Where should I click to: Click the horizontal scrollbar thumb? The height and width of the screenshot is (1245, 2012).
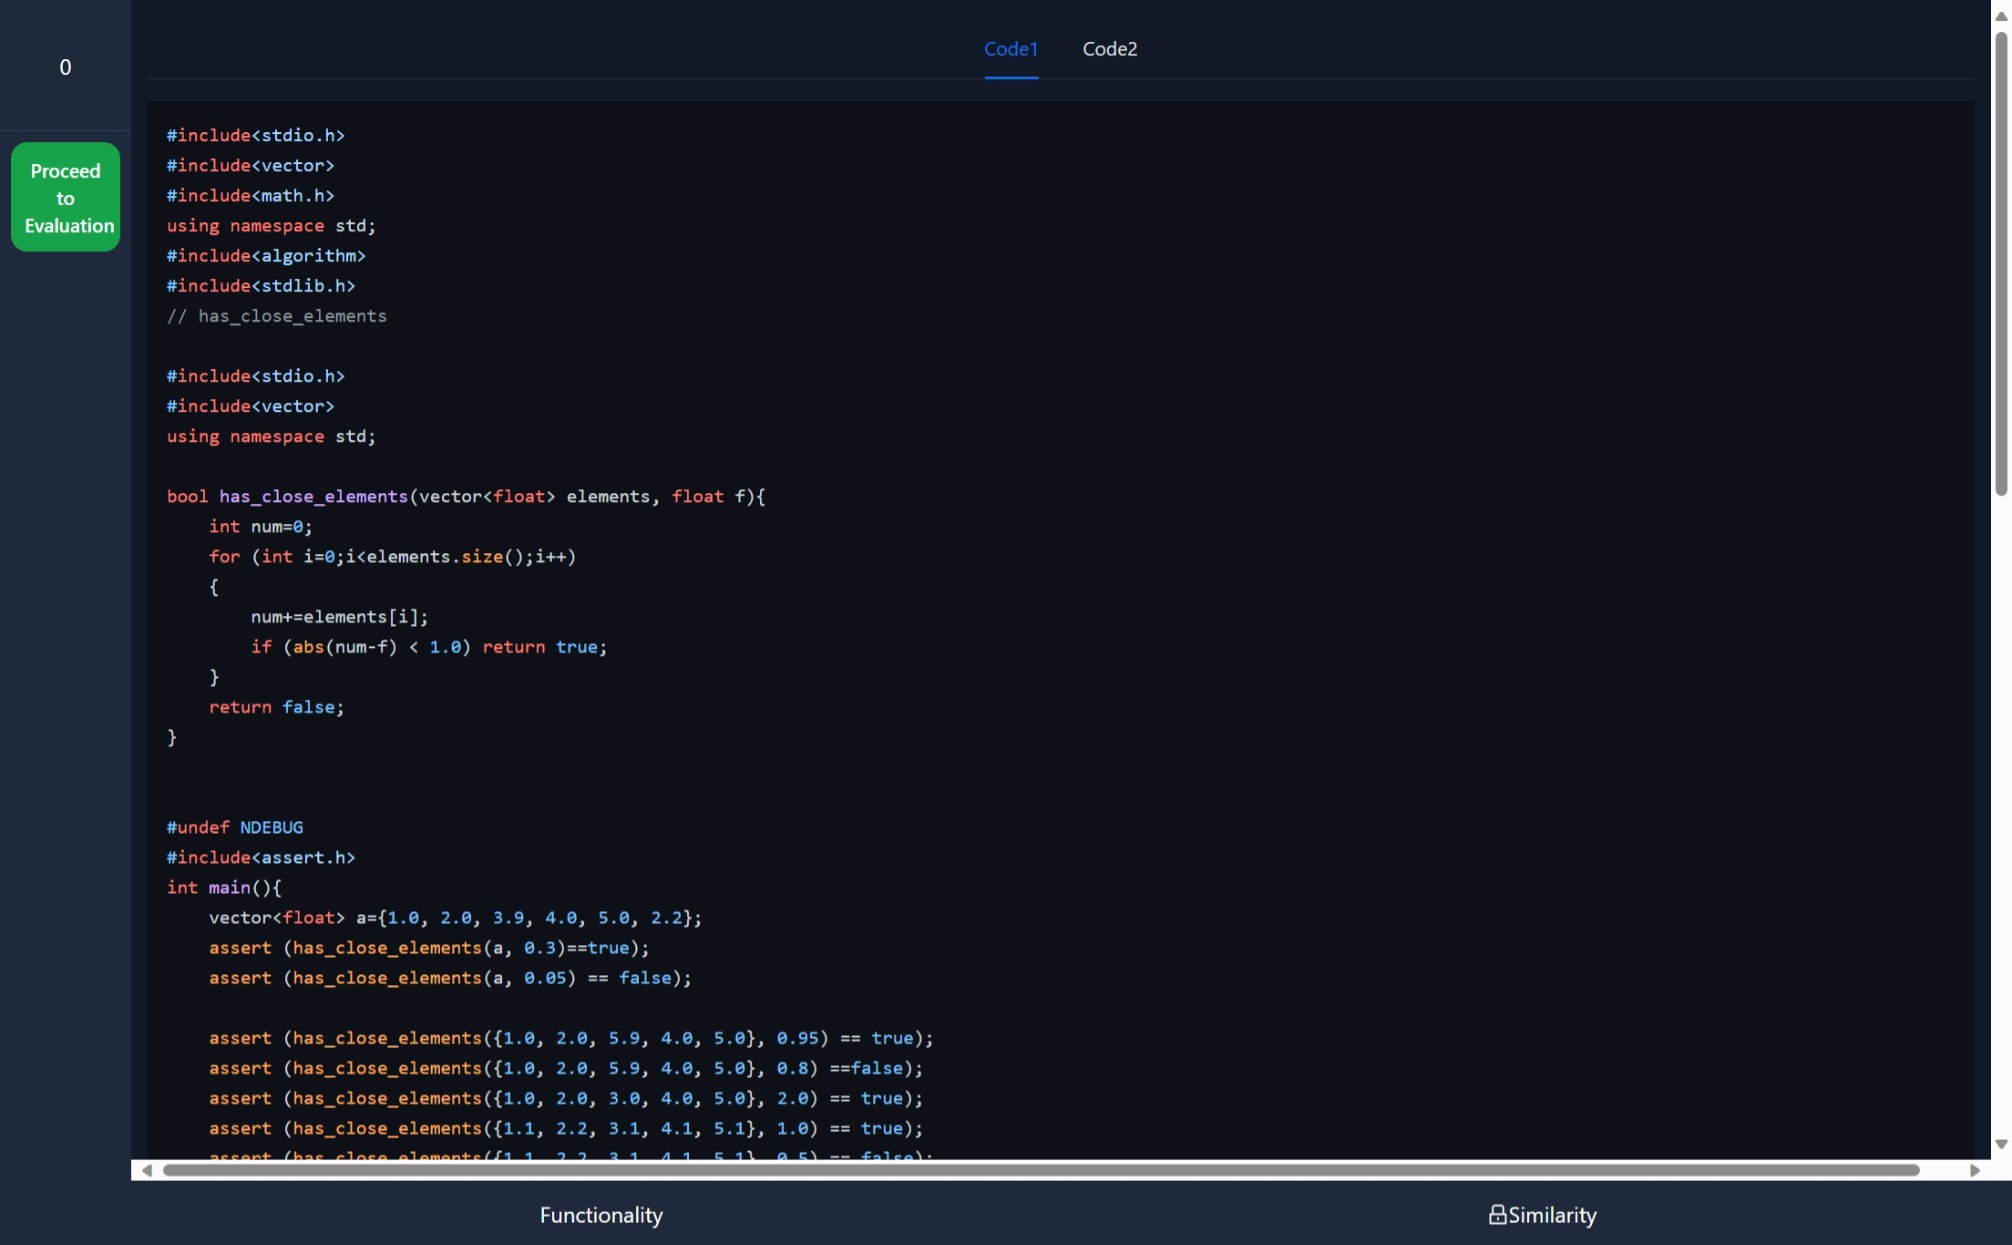tap(1040, 1170)
